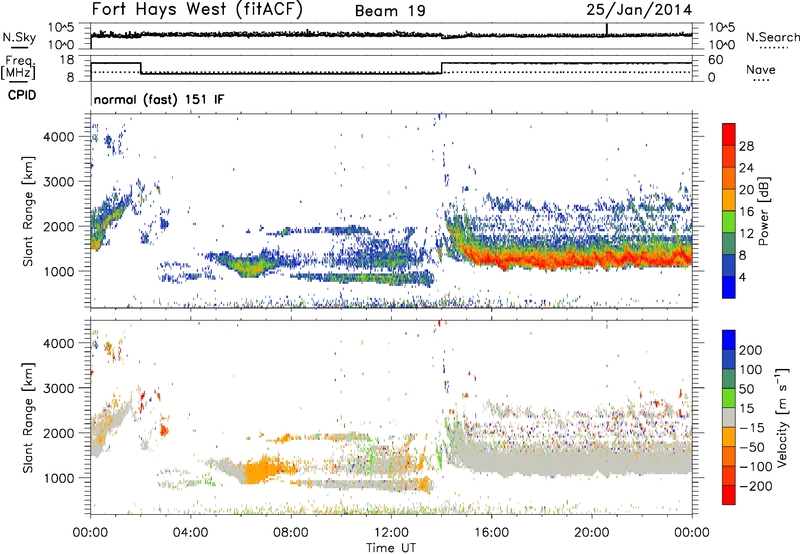
Task: Select the "N.Sky" legend label
Action: click(19, 37)
